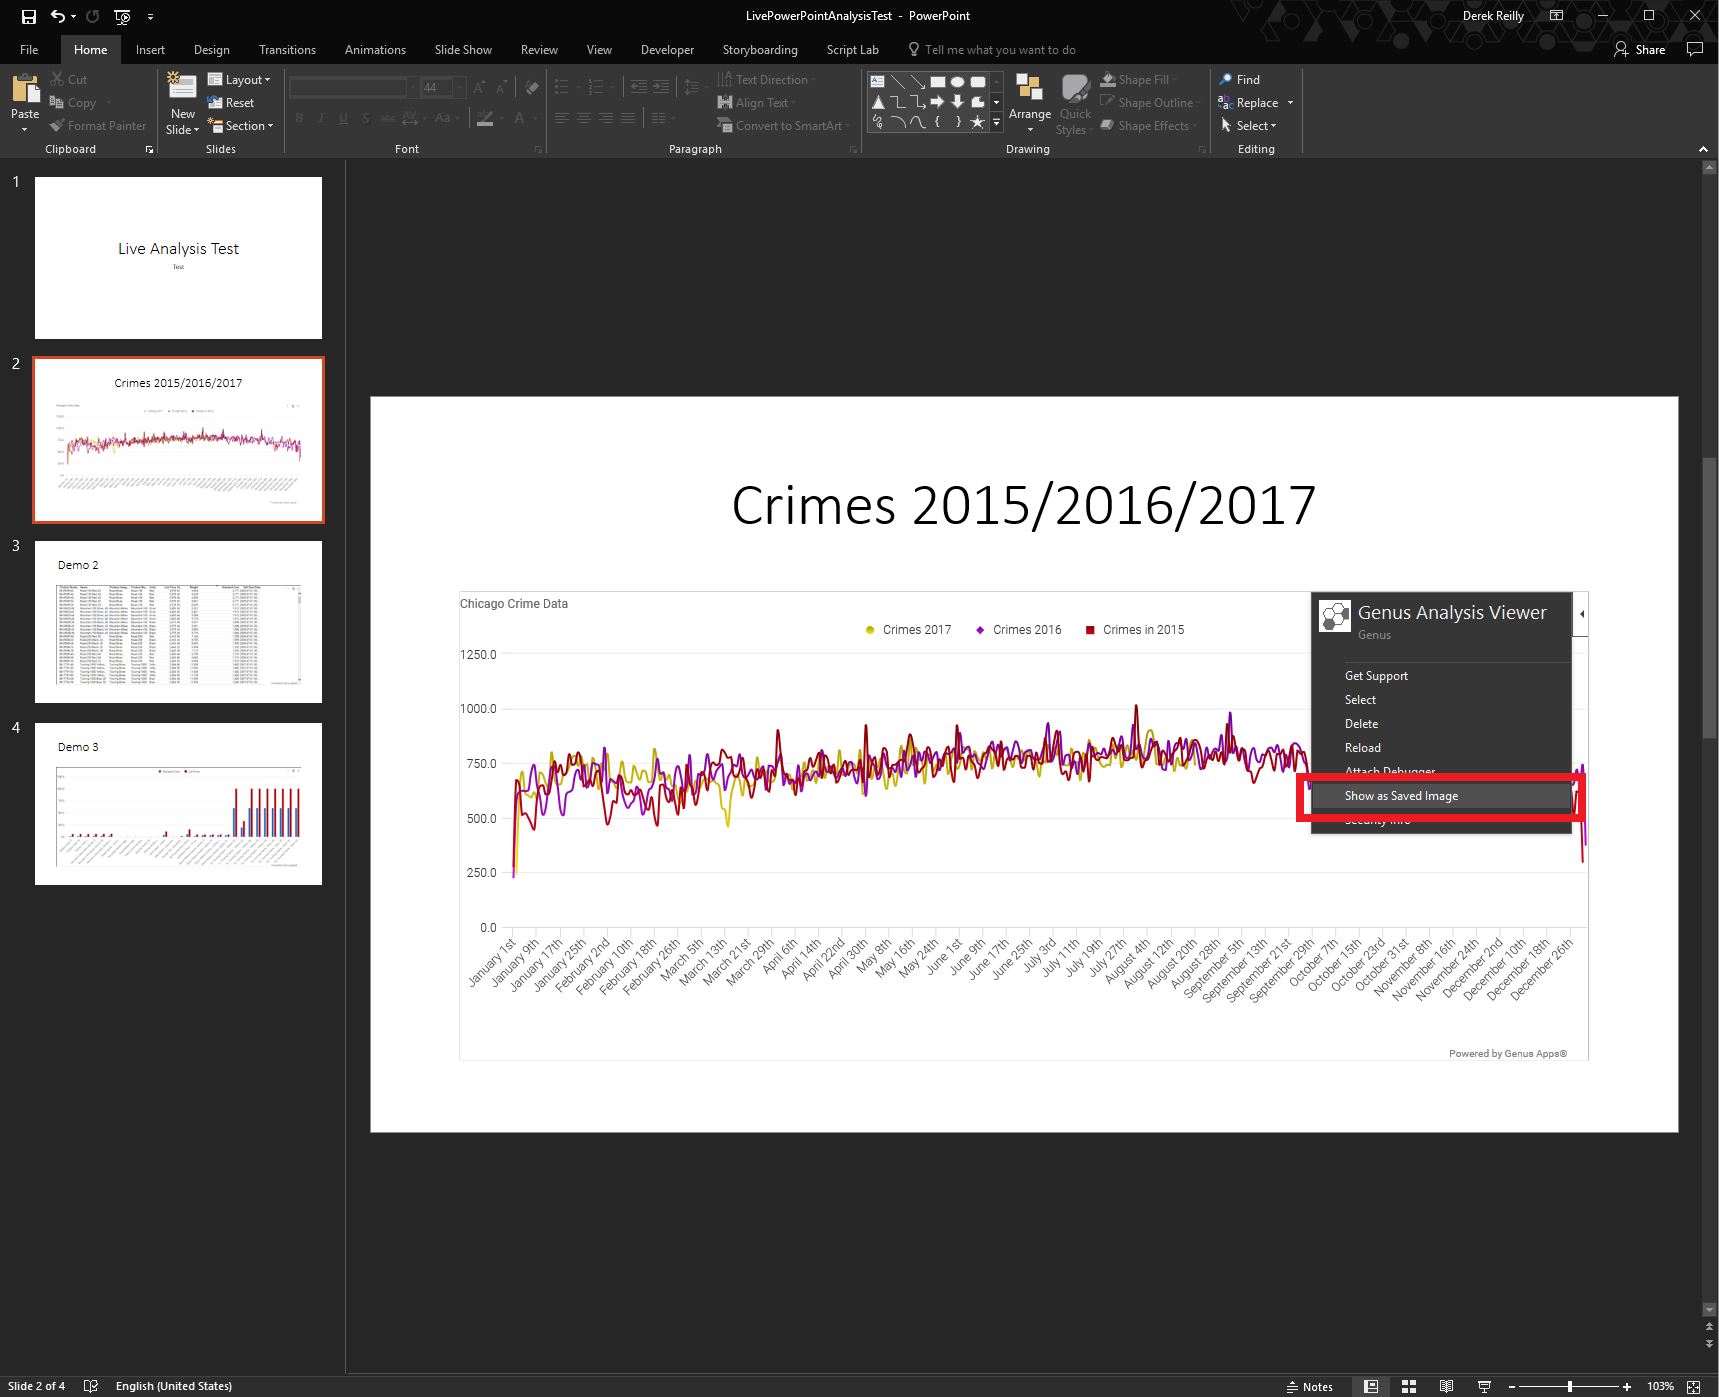Open the Clipboard pane launcher

tap(150, 150)
